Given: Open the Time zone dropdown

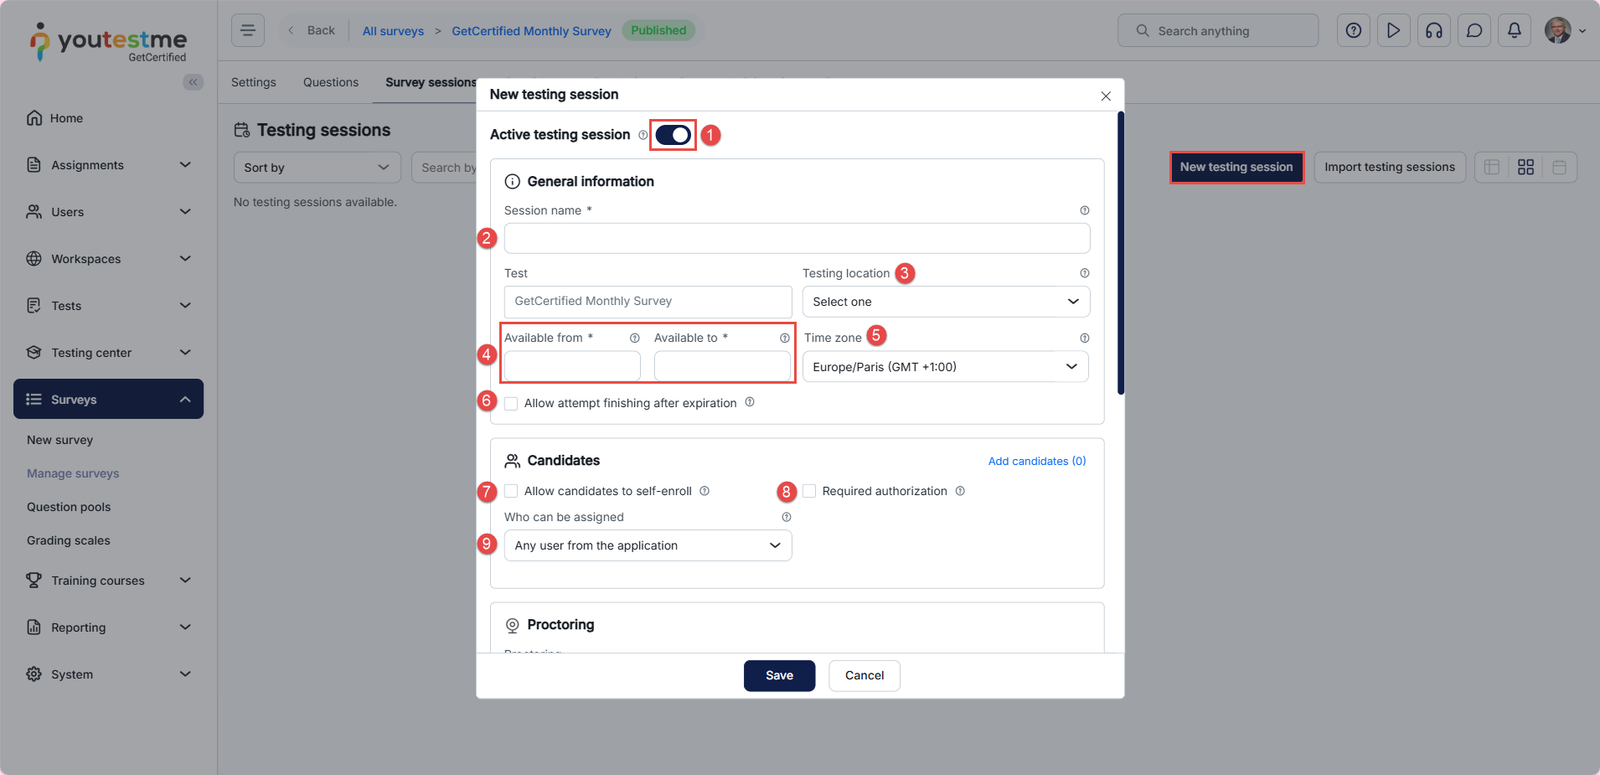Looking at the screenshot, I should (x=945, y=367).
